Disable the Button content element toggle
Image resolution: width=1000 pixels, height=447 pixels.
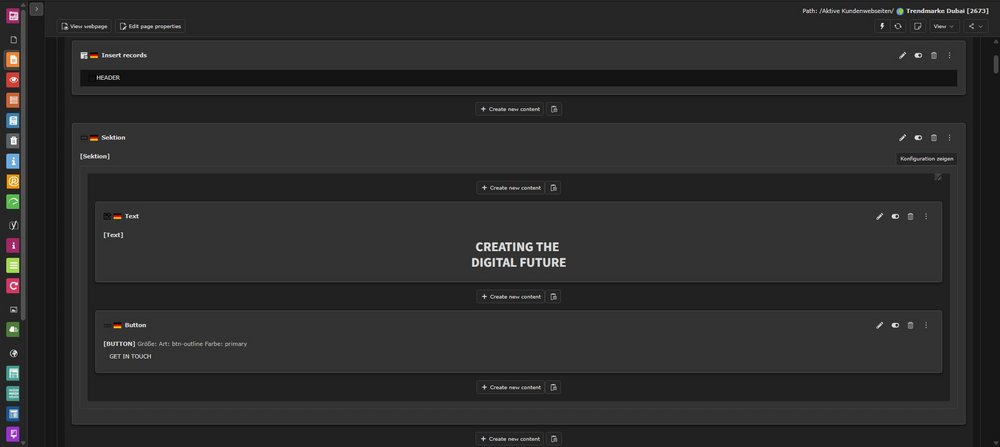point(895,325)
